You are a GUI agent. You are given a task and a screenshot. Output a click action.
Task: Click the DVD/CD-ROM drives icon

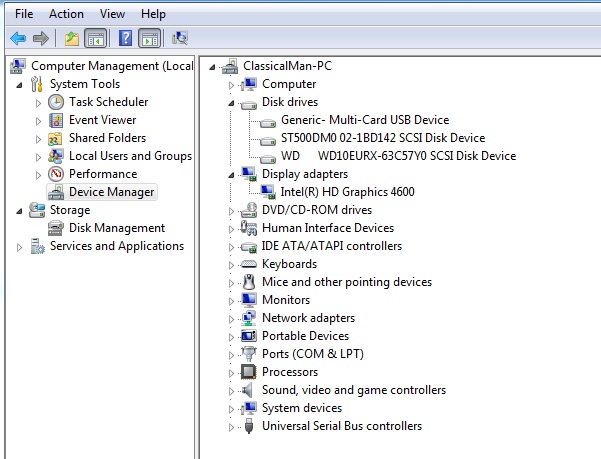249,210
